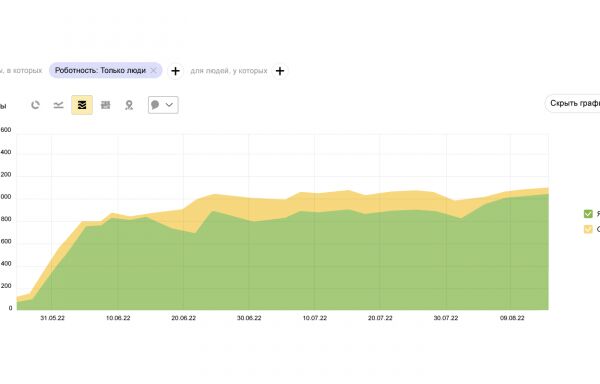The width and height of the screenshot is (600, 384).
Task: Click the 31.05.22 date label on the axis
Action: [x=52, y=318]
